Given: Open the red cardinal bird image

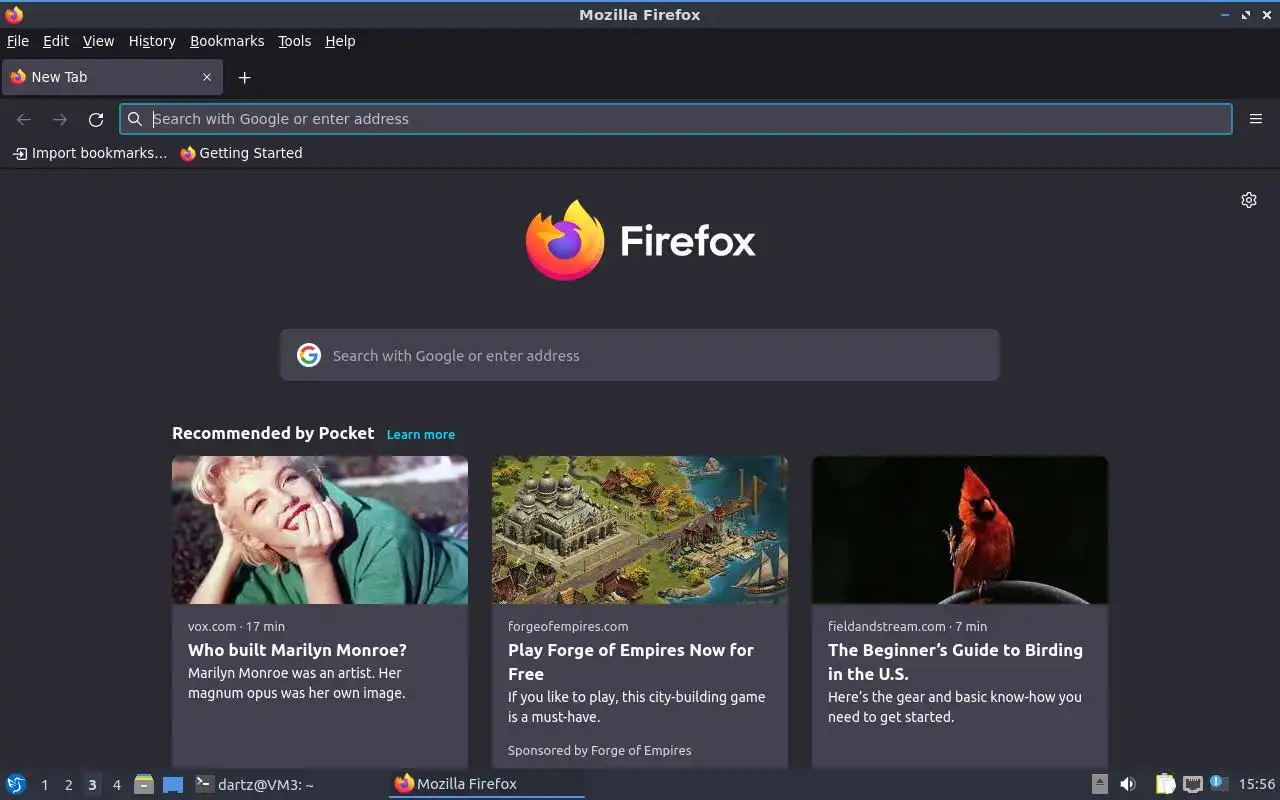Looking at the screenshot, I should 960,530.
